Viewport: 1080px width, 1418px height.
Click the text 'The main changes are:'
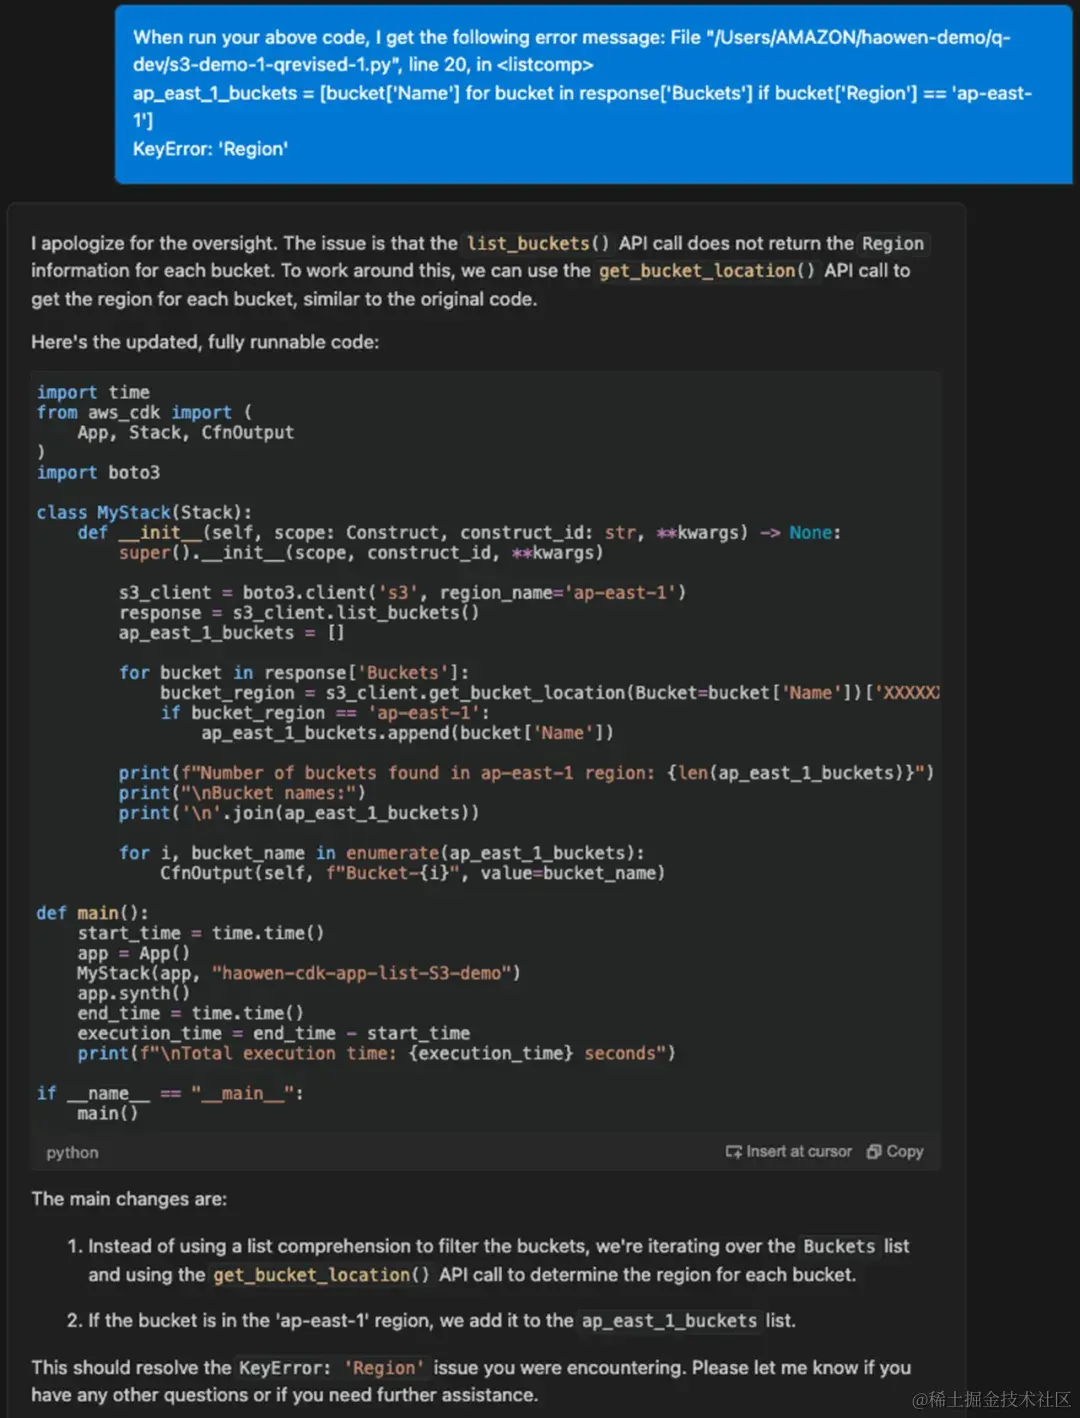[129, 1199]
